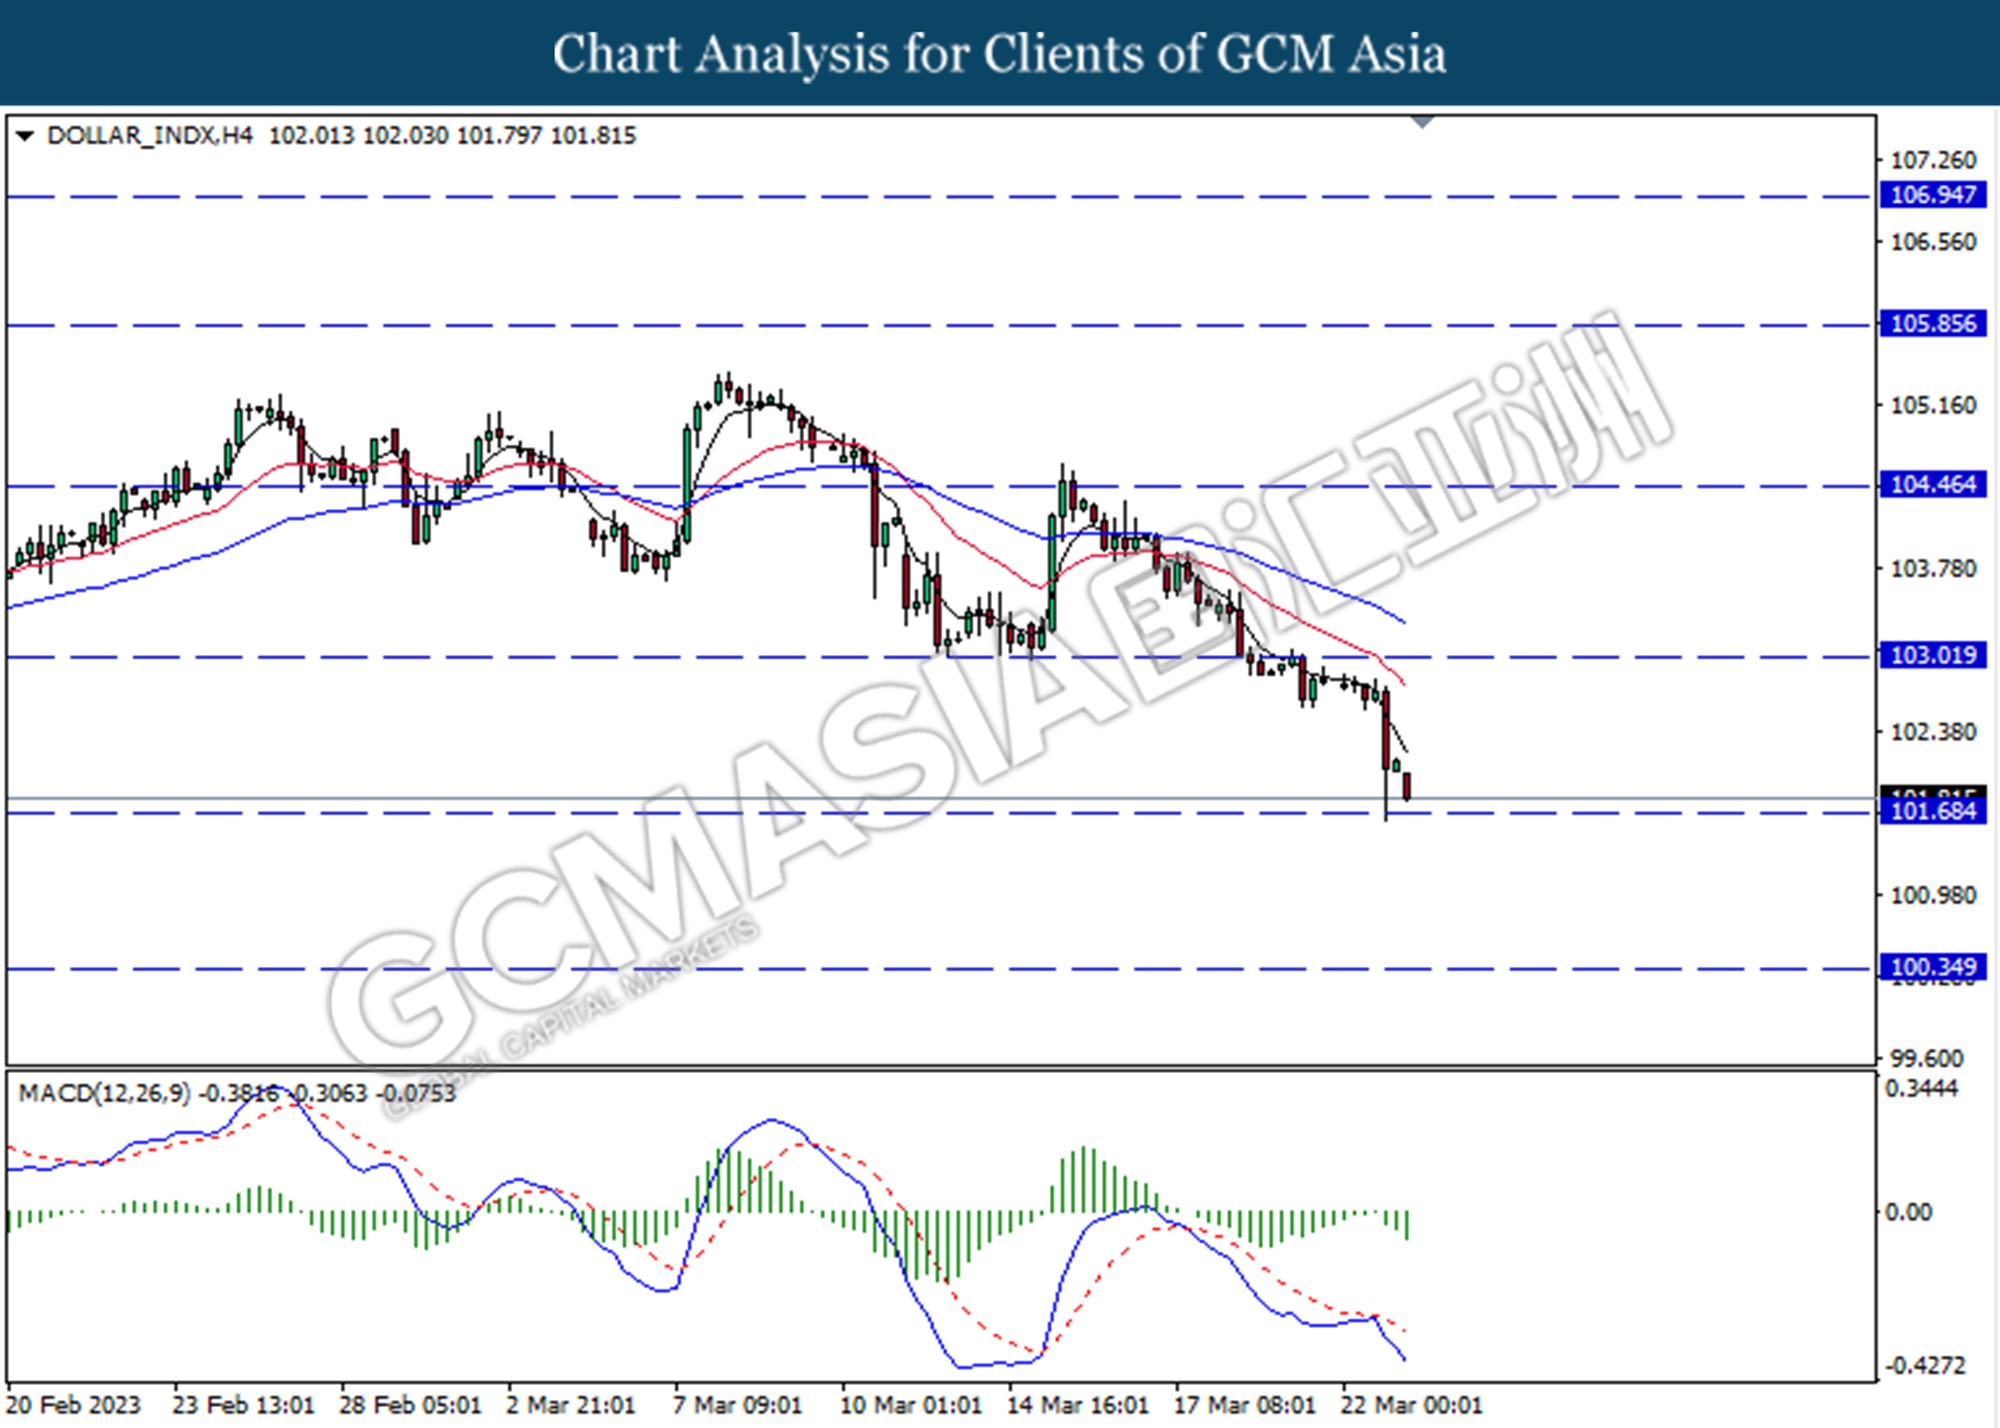Click the MACD(12,26,9) indicator label
The width and height of the screenshot is (2000, 1428).
point(104,1093)
